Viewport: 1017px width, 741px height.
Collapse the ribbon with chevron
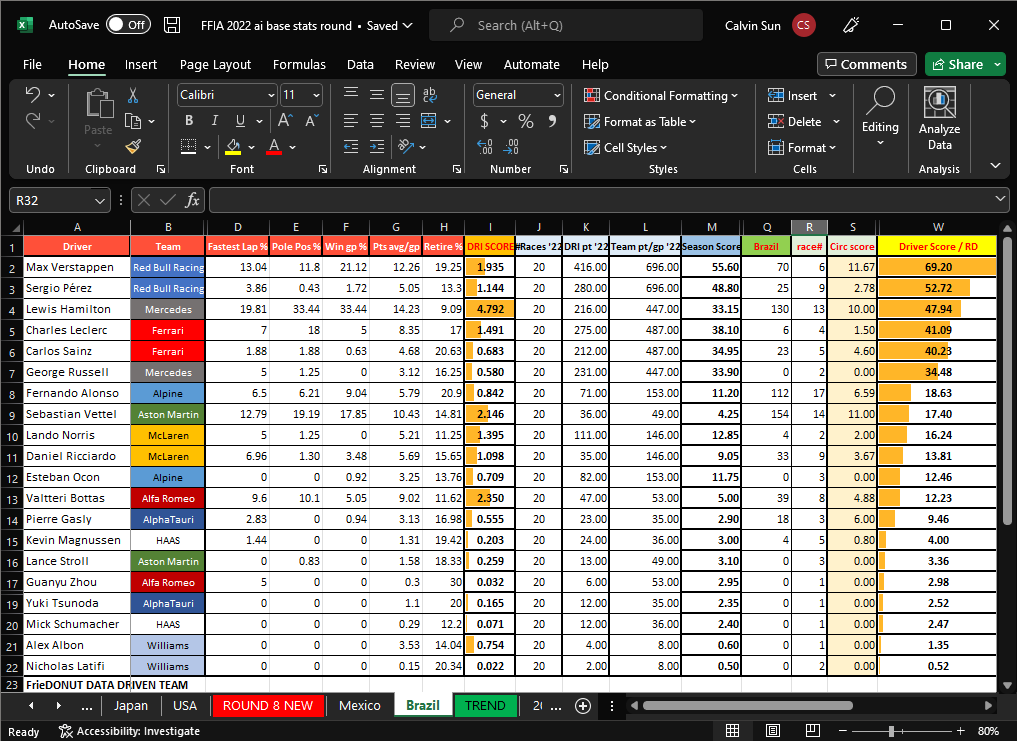[x=996, y=166]
